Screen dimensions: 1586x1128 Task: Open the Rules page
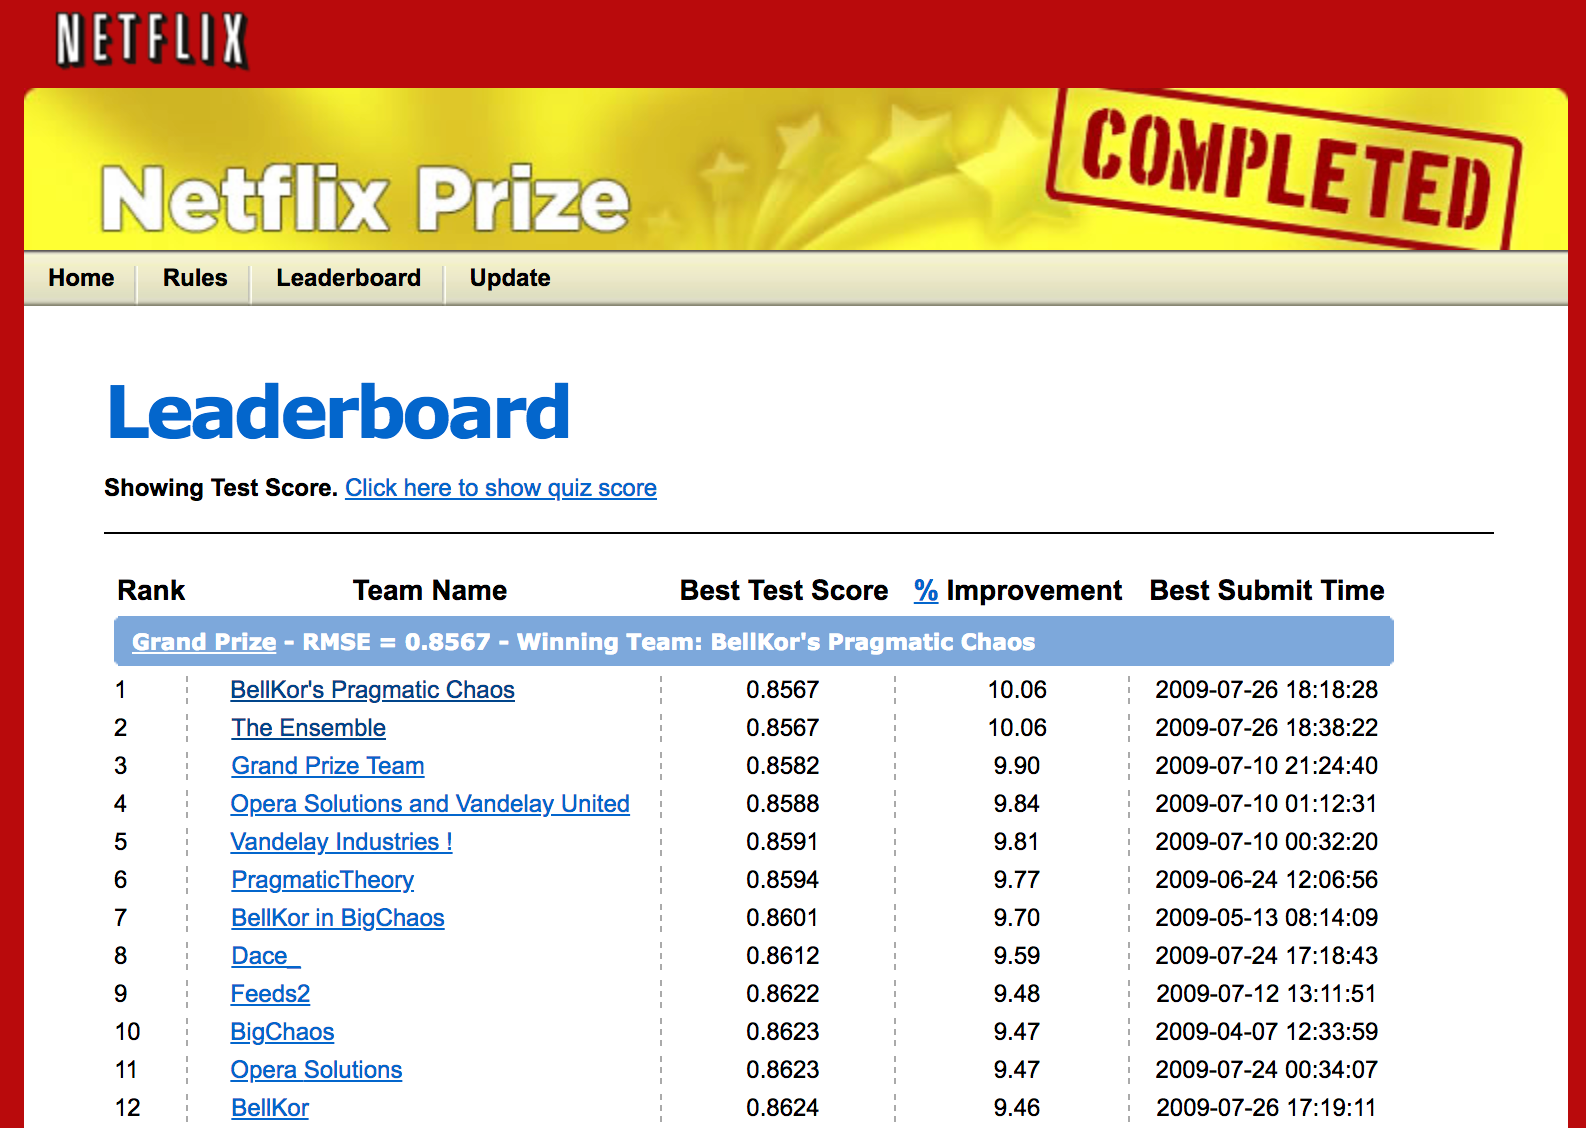(x=195, y=278)
